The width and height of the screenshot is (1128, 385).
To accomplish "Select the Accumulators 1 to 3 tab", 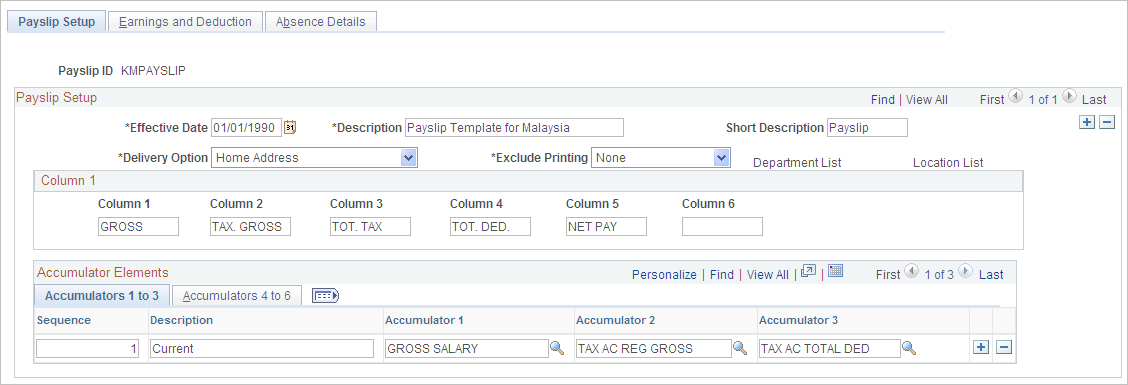I will tap(101, 295).
